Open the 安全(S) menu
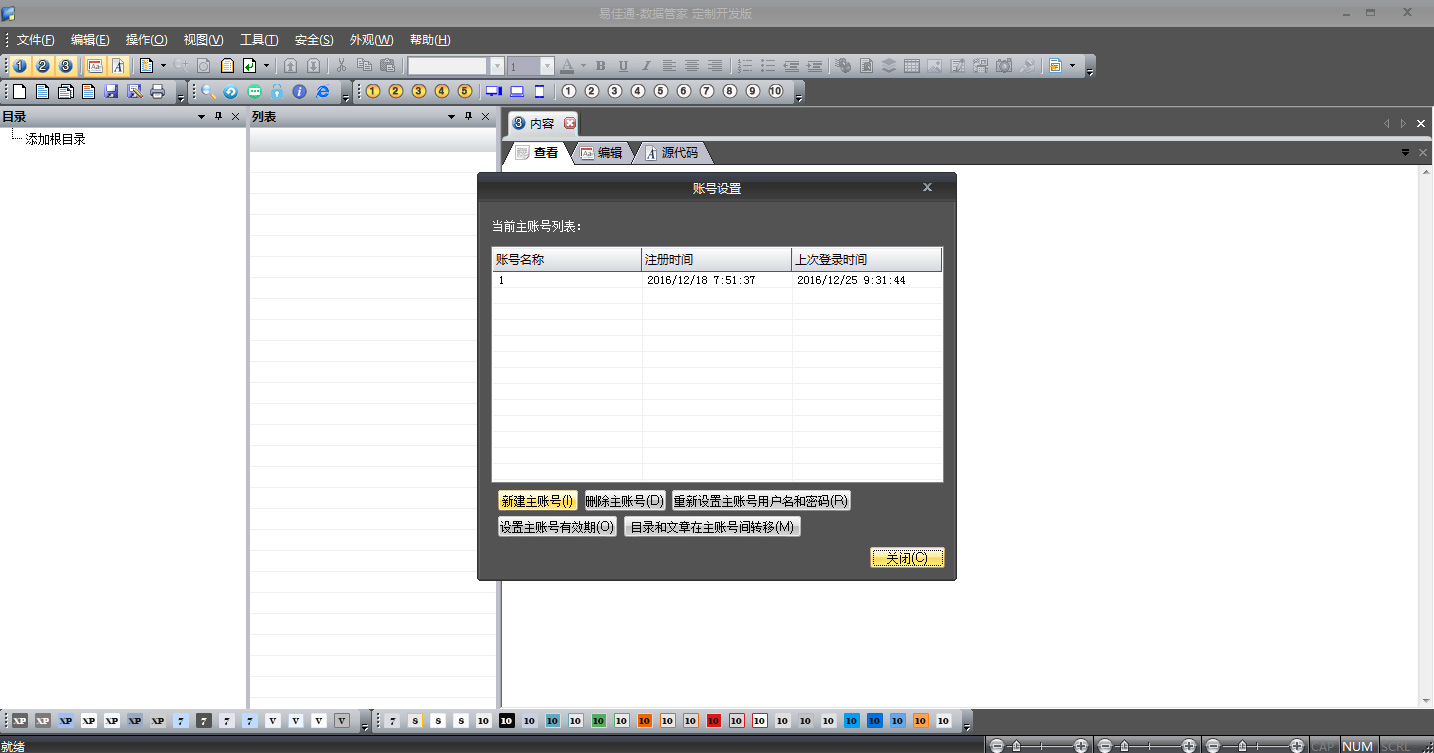 pos(313,40)
